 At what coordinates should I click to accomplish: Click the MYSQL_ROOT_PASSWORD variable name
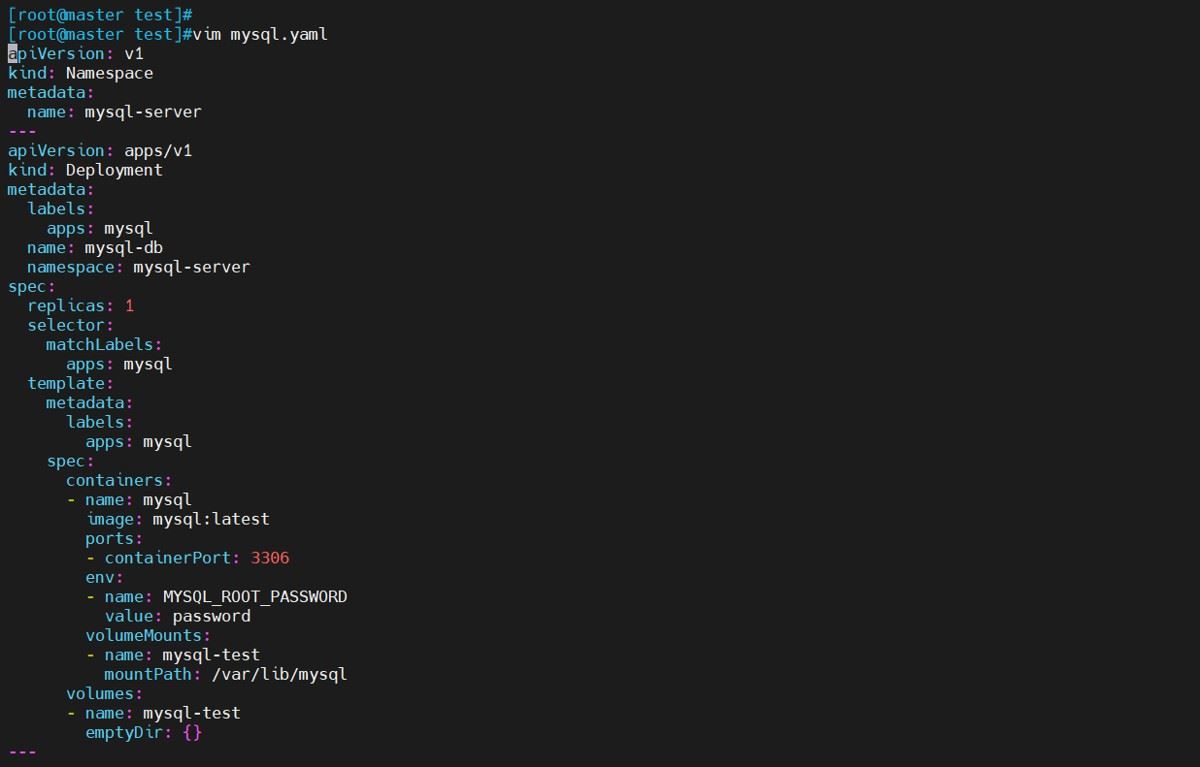pyautogui.click(x=255, y=597)
